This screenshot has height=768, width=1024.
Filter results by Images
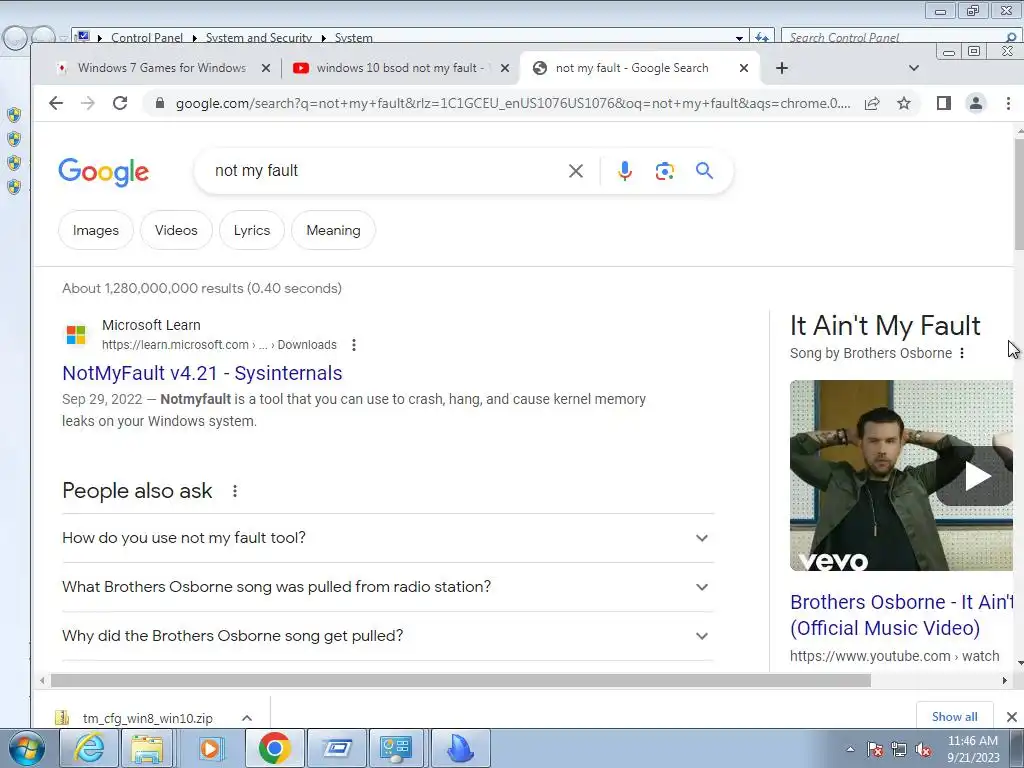(96, 231)
